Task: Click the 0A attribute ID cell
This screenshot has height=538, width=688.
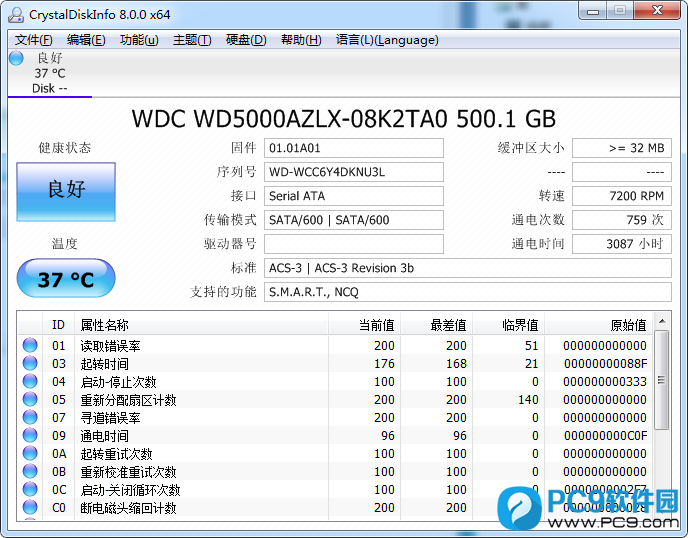Action: pos(59,454)
